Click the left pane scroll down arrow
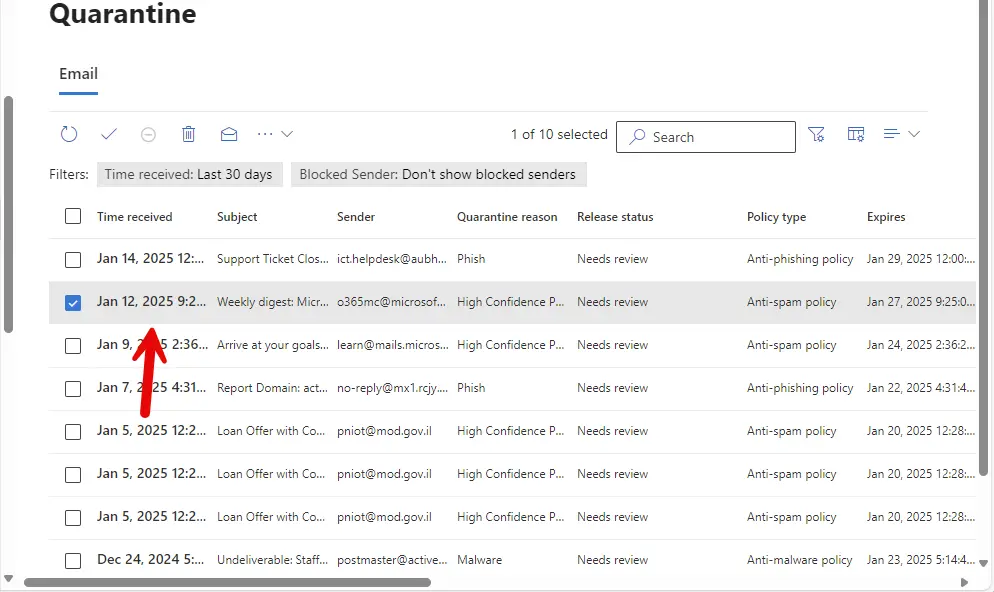The width and height of the screenshot is (994, 592). (8, 578)
